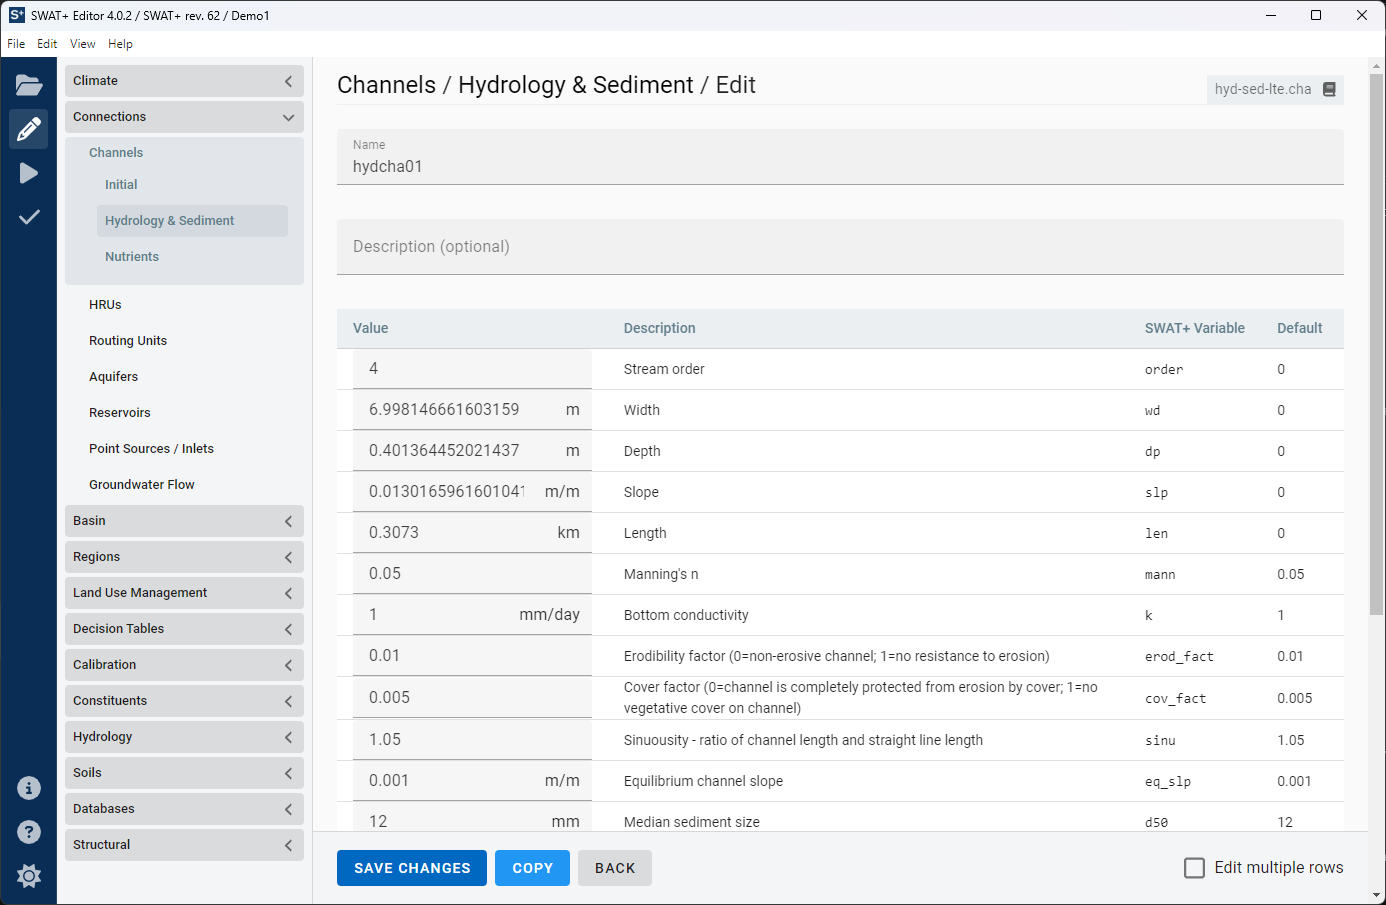Expand the Constituents section

[184, 701]
